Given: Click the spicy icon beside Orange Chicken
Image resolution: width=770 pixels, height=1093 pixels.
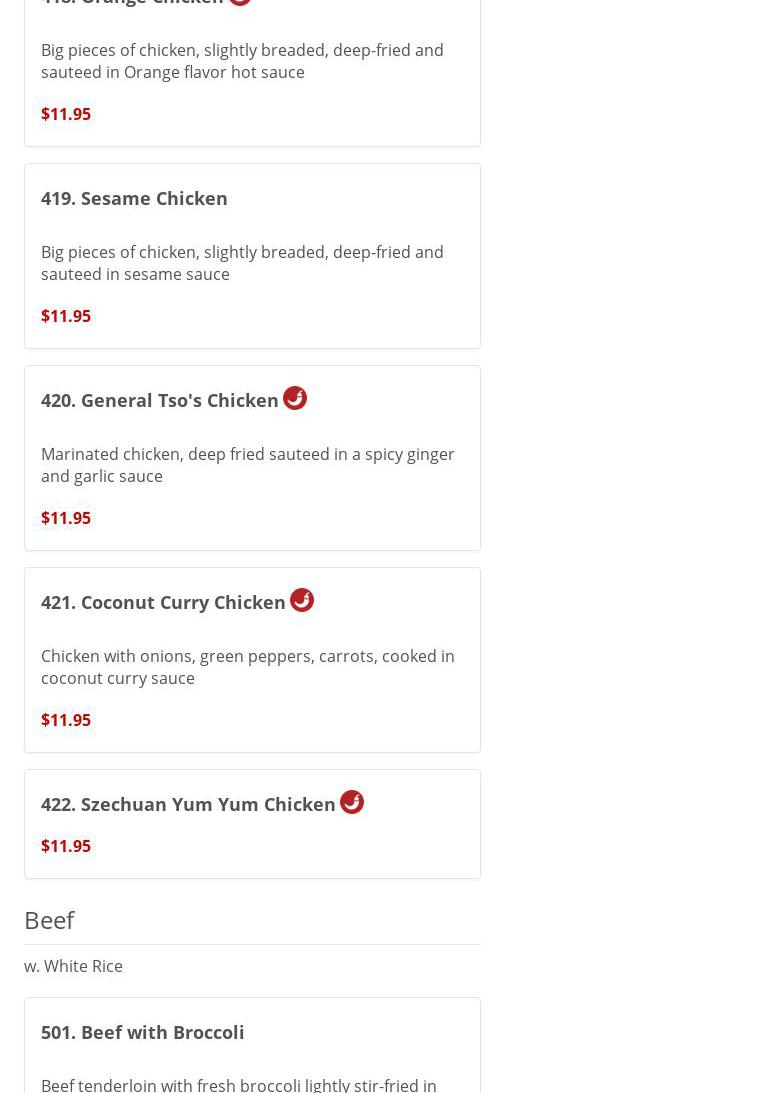Looking at the screenshot, I should click(x=240, y=2).
